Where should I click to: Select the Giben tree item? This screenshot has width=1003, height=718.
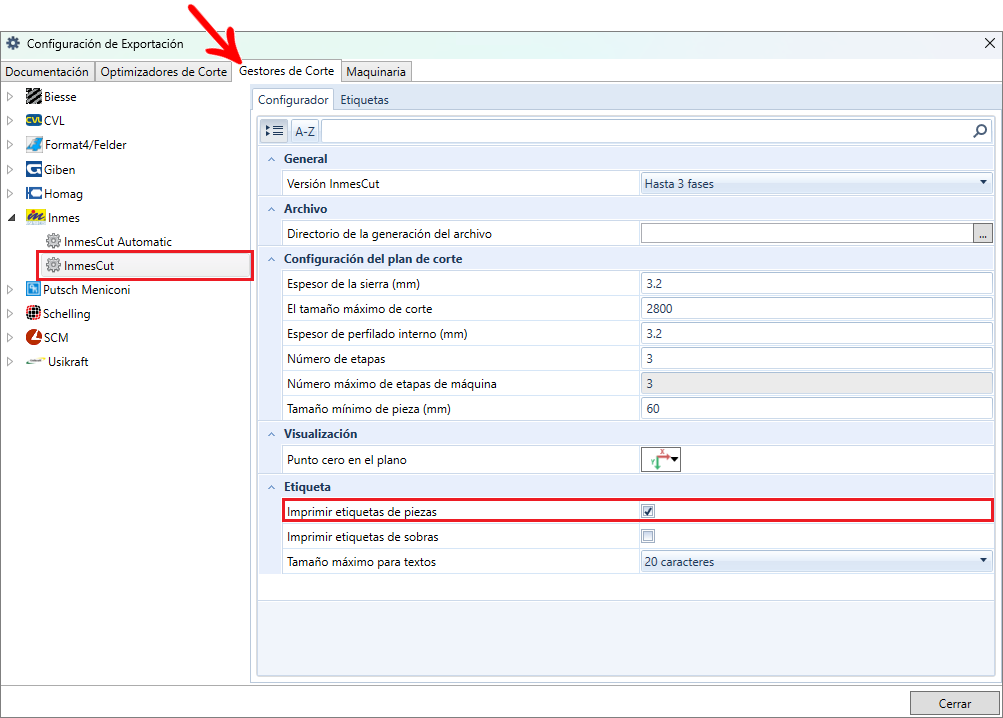click(59, 169)
